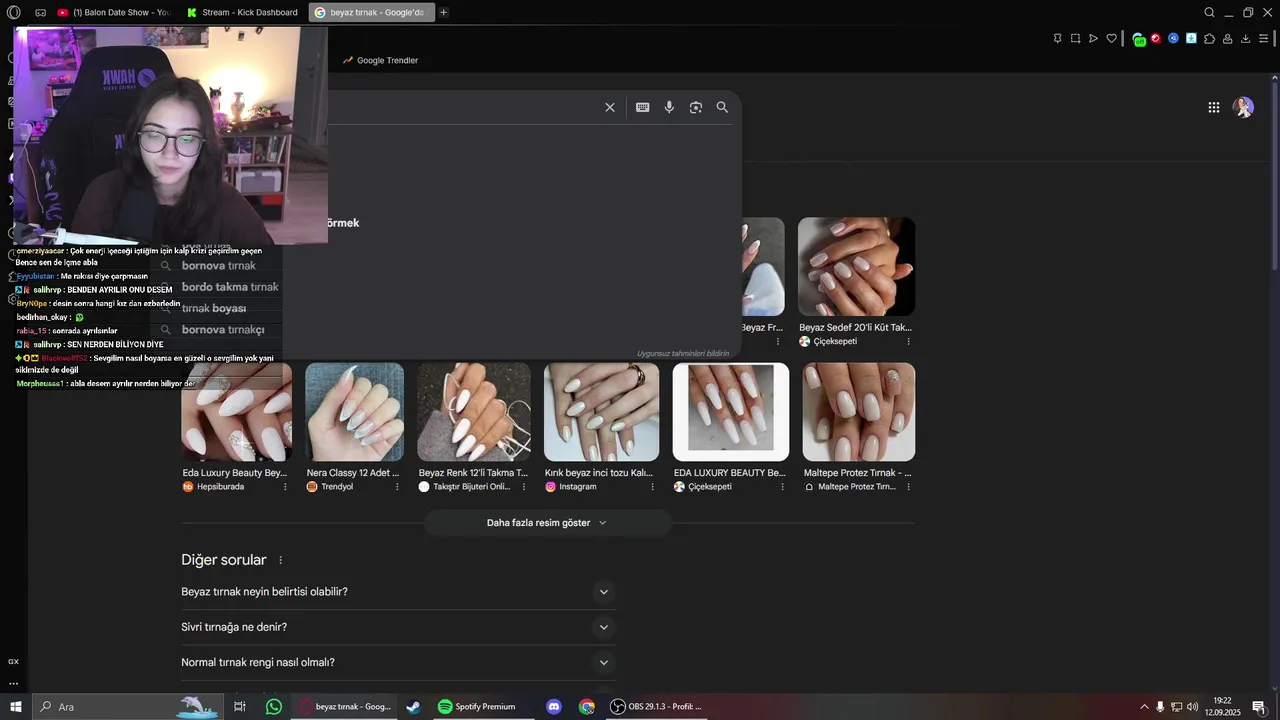Click the pinboard pin icon in toolbar
1280x720 pixels.
pos(1057,38)
